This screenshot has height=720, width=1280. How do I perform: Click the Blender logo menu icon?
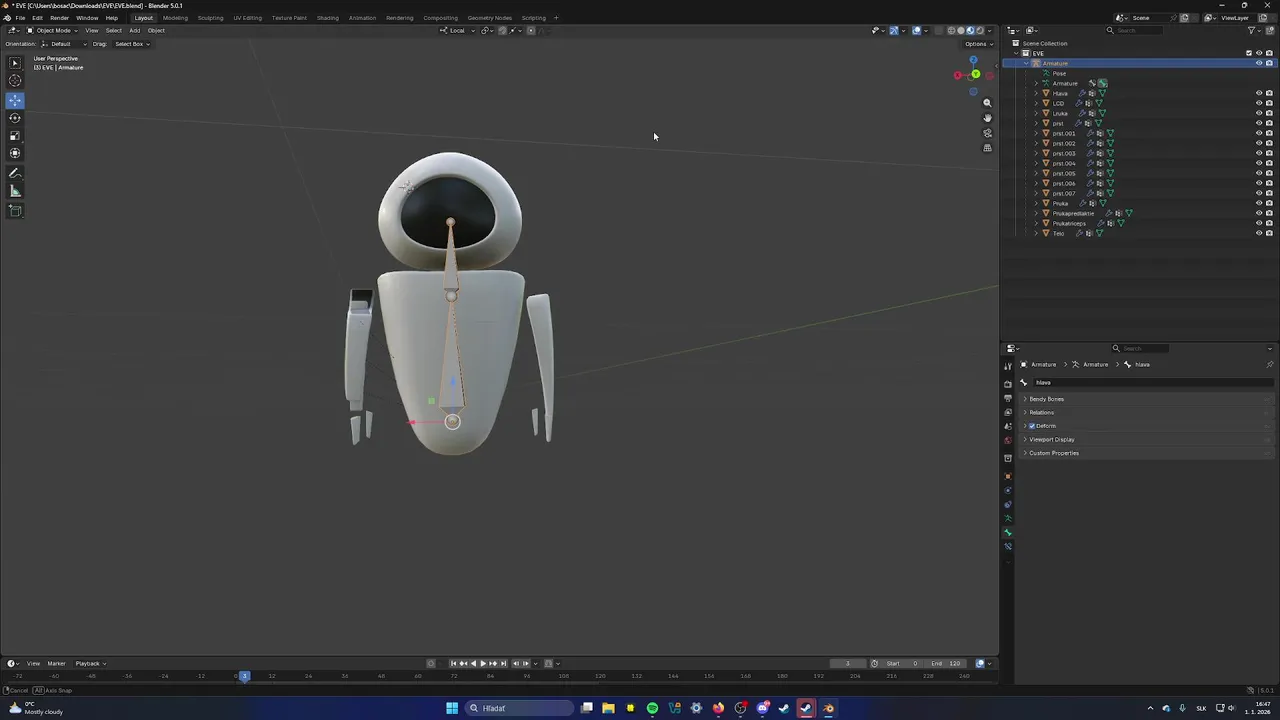point(7,18)
